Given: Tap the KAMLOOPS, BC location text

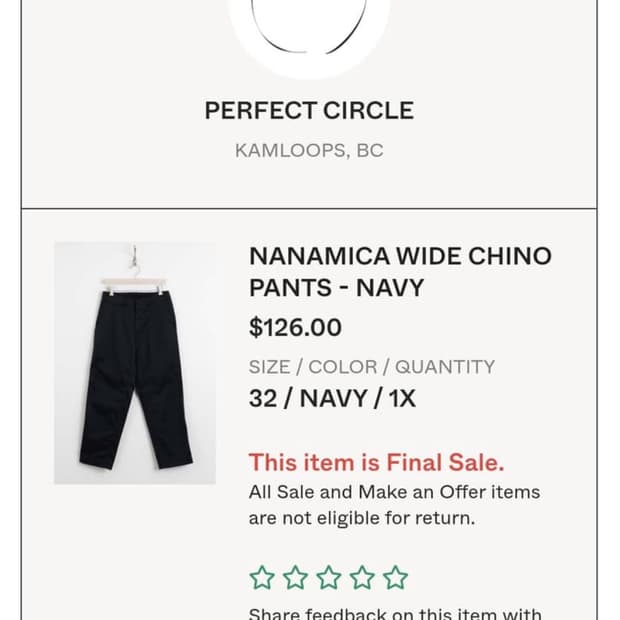Looking at the screenshot, I should click(309, 151).
